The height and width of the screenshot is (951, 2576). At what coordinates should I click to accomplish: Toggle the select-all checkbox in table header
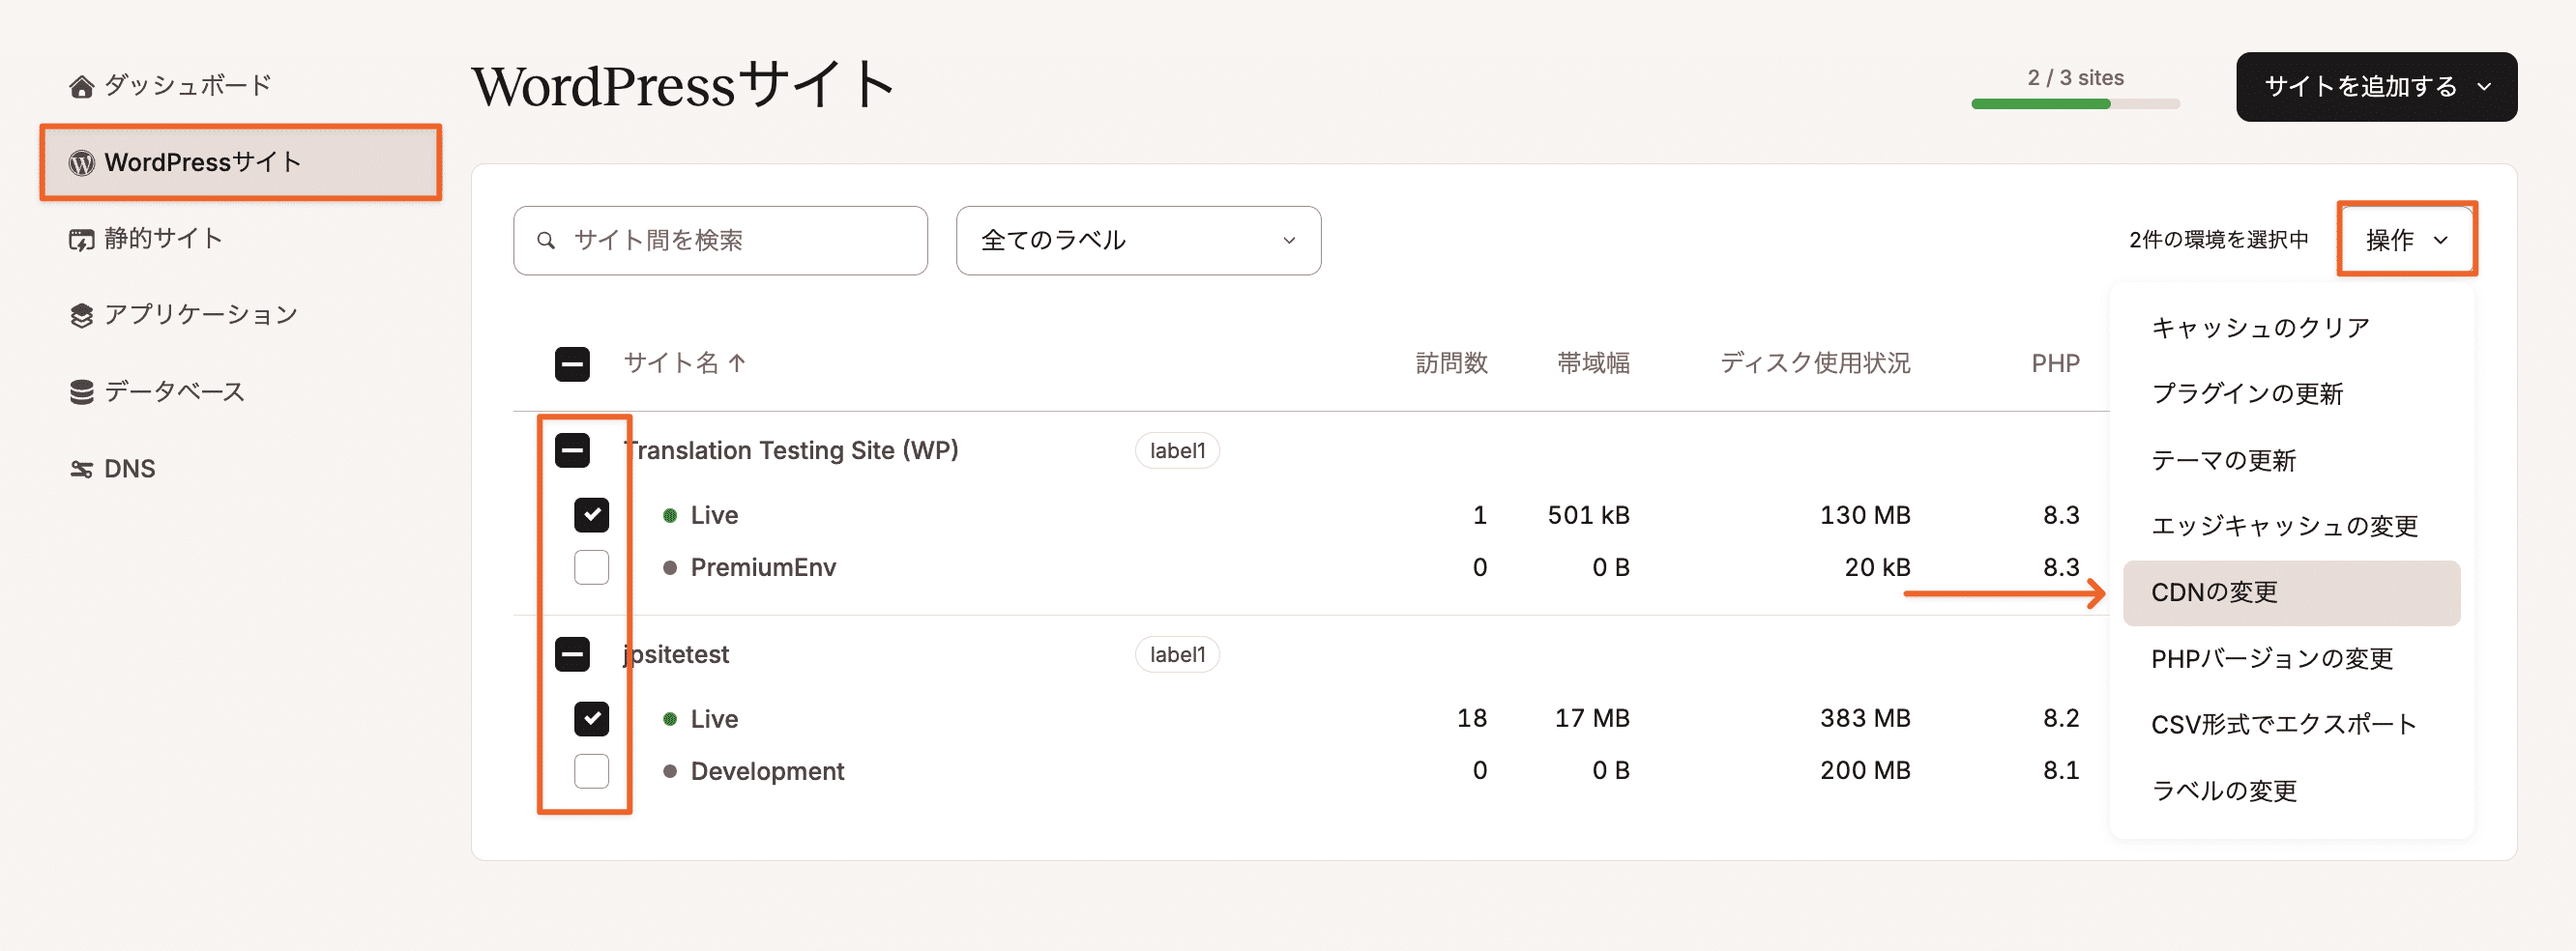coord(572,364)
